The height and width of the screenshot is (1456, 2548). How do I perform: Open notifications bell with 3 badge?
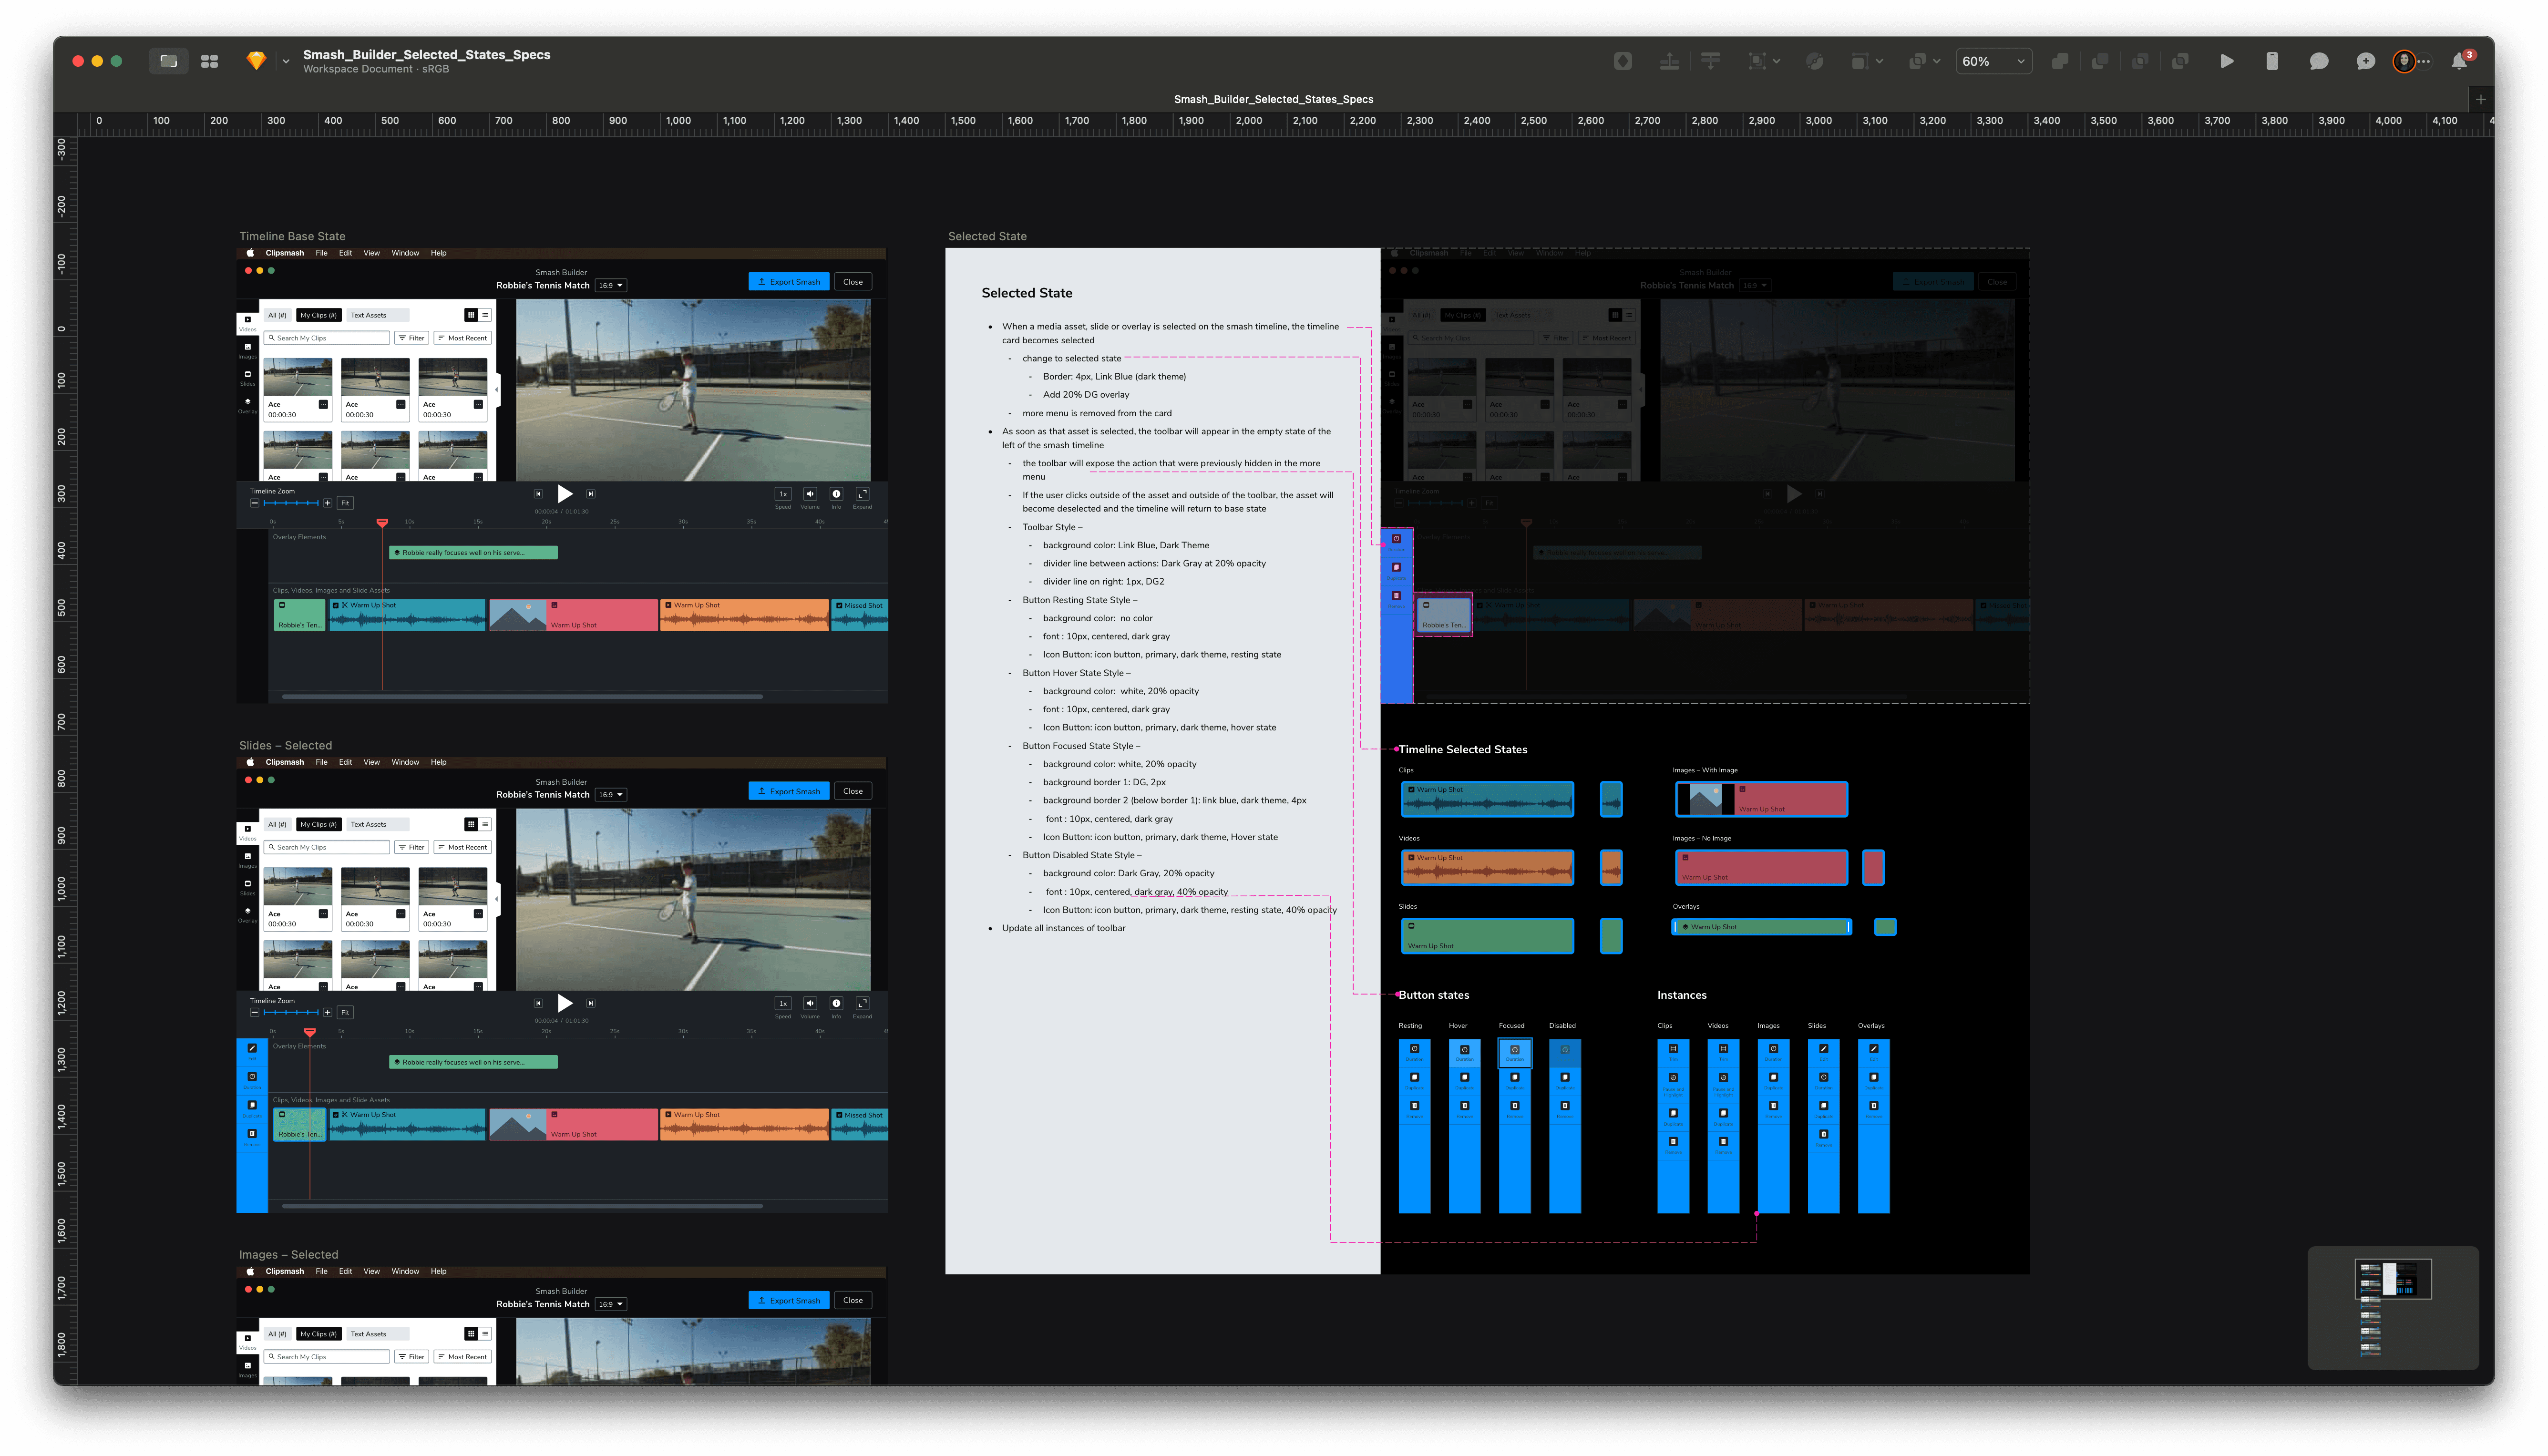coord(2459,61)
